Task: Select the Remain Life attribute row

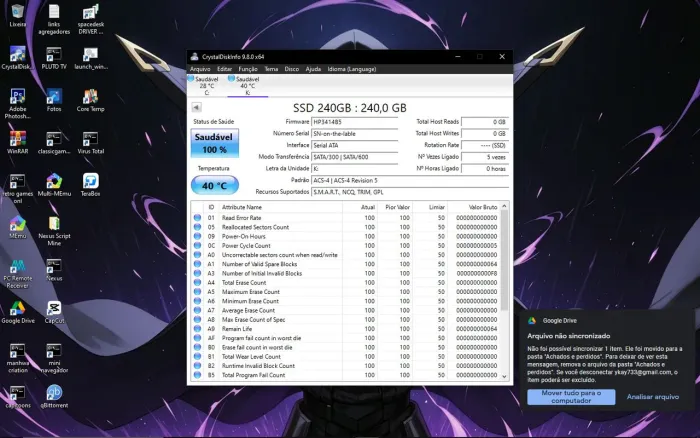Action: 346,329
